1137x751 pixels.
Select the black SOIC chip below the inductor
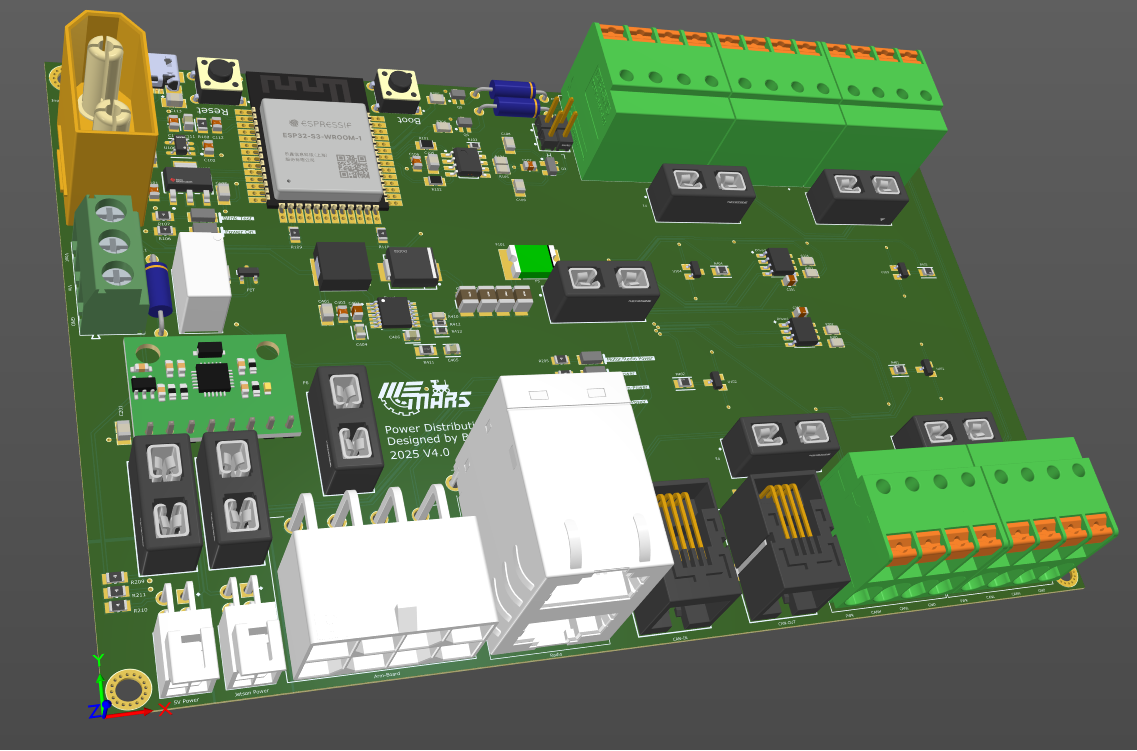point(395,312)
